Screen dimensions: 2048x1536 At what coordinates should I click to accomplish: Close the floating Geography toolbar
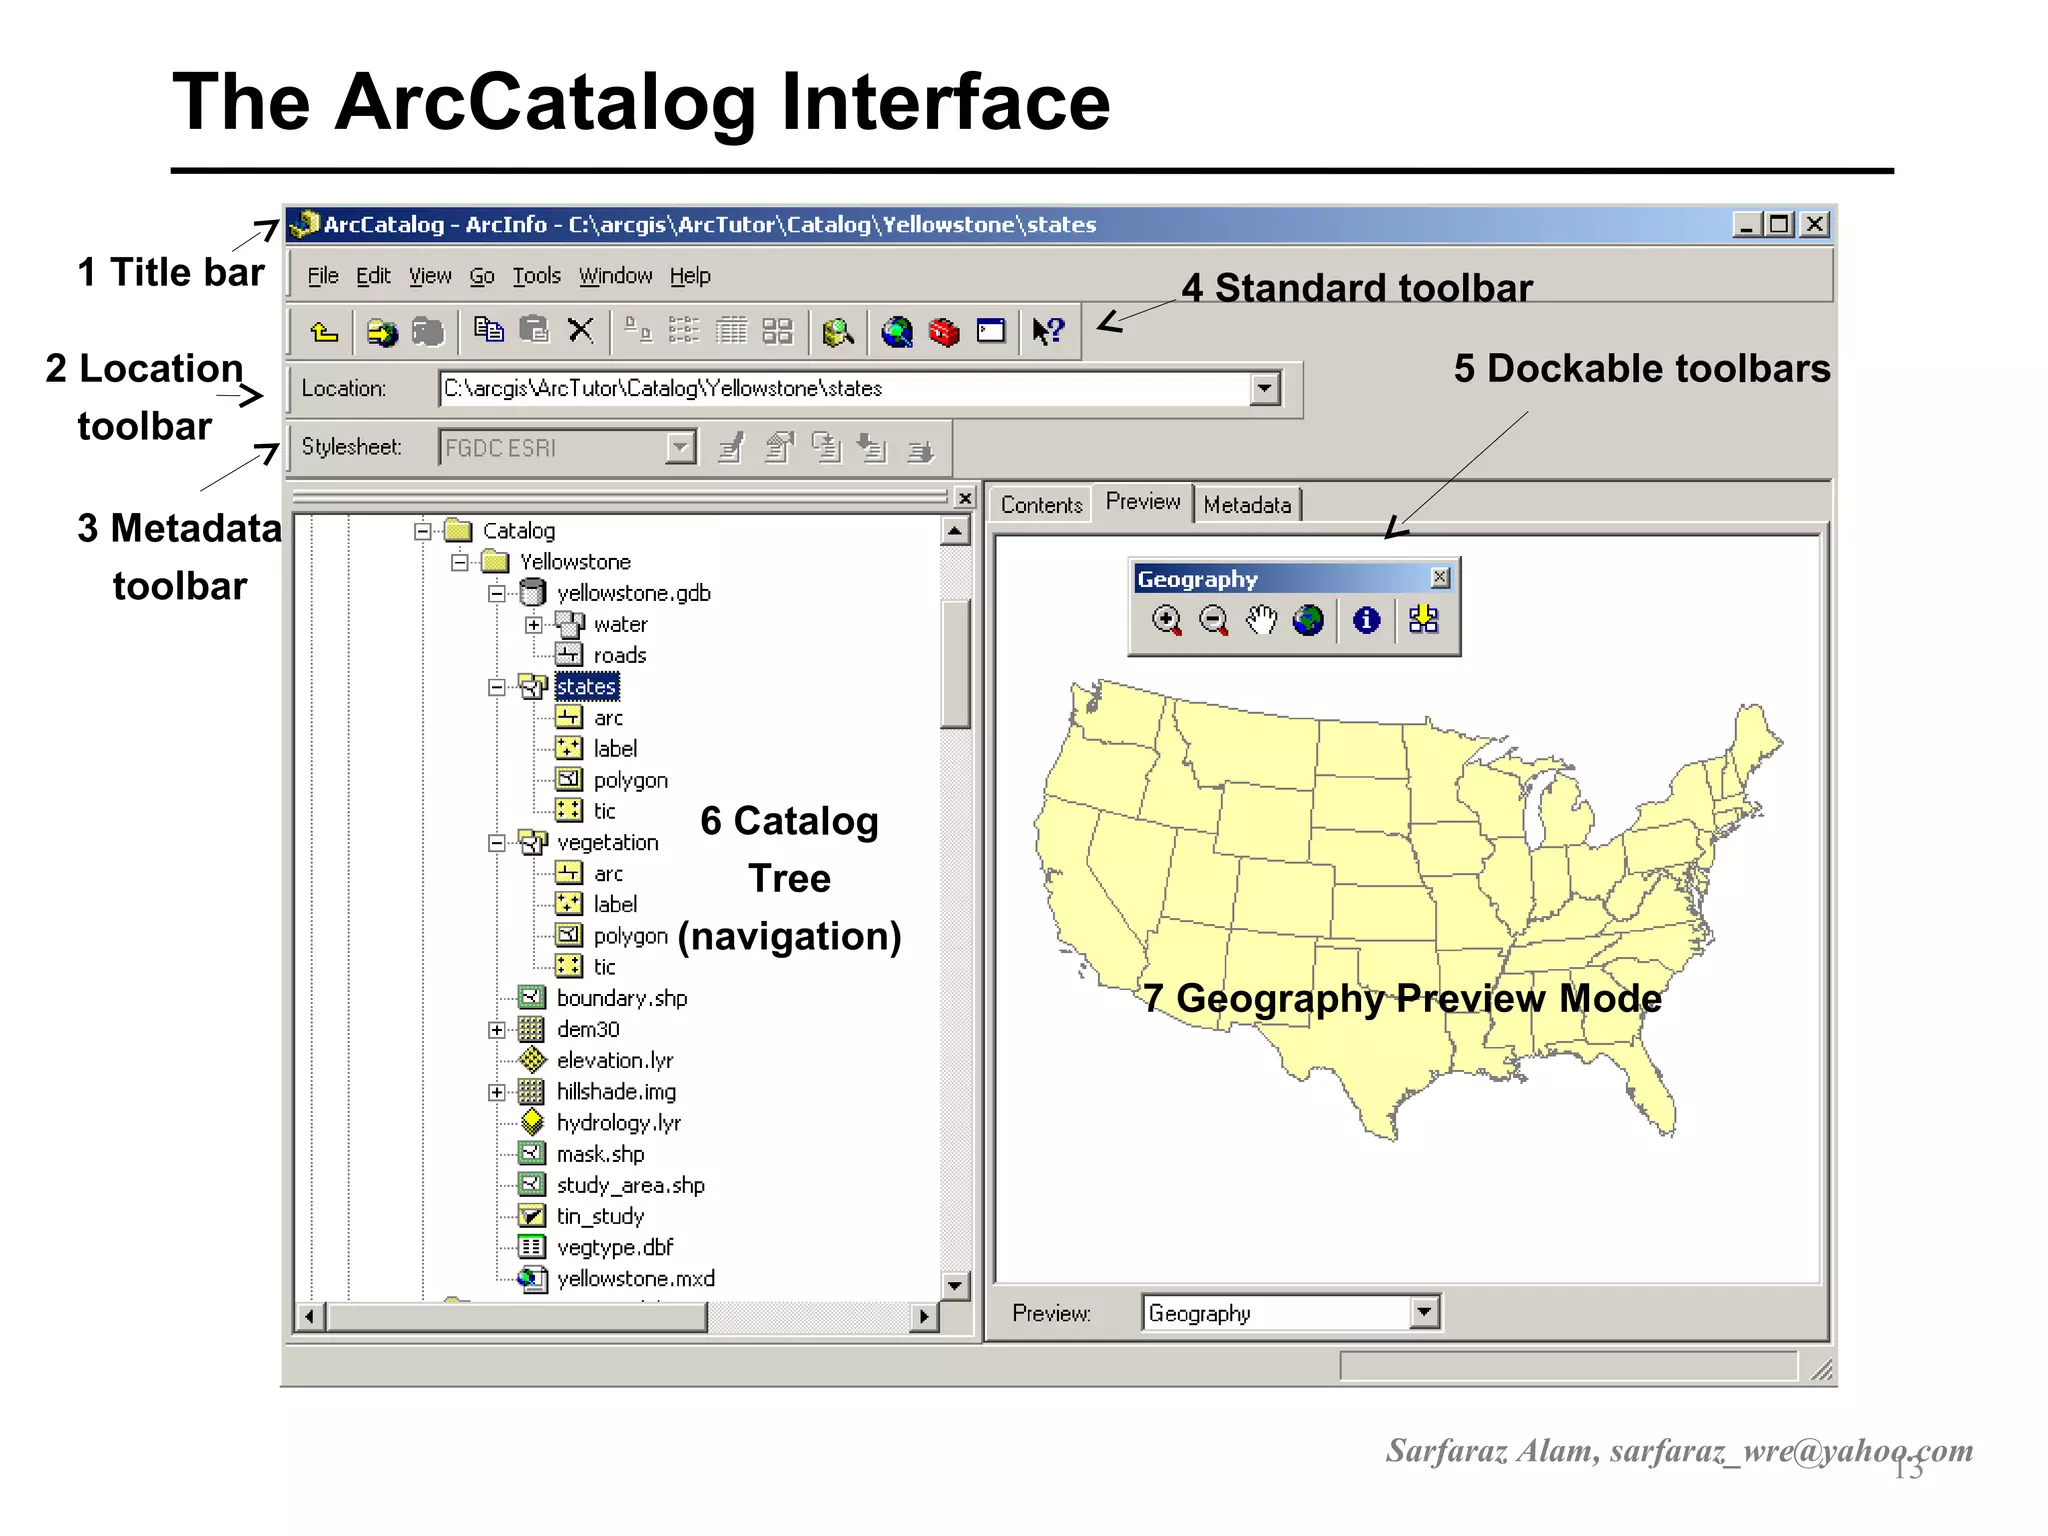pyautogui.click(x=1440, y=577)
